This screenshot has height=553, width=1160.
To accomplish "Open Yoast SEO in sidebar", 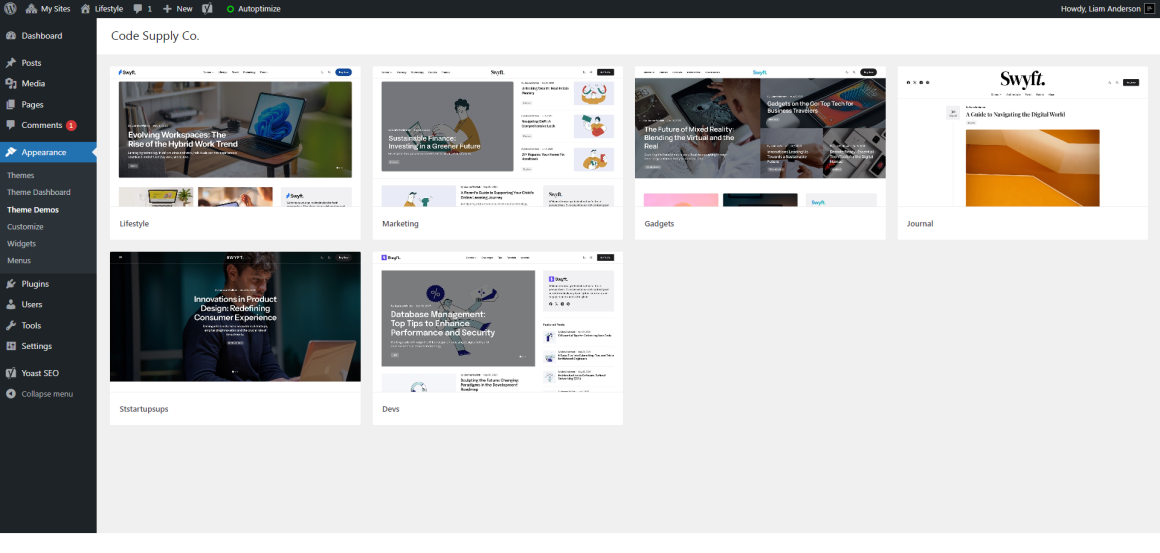I will pos(48,373).
